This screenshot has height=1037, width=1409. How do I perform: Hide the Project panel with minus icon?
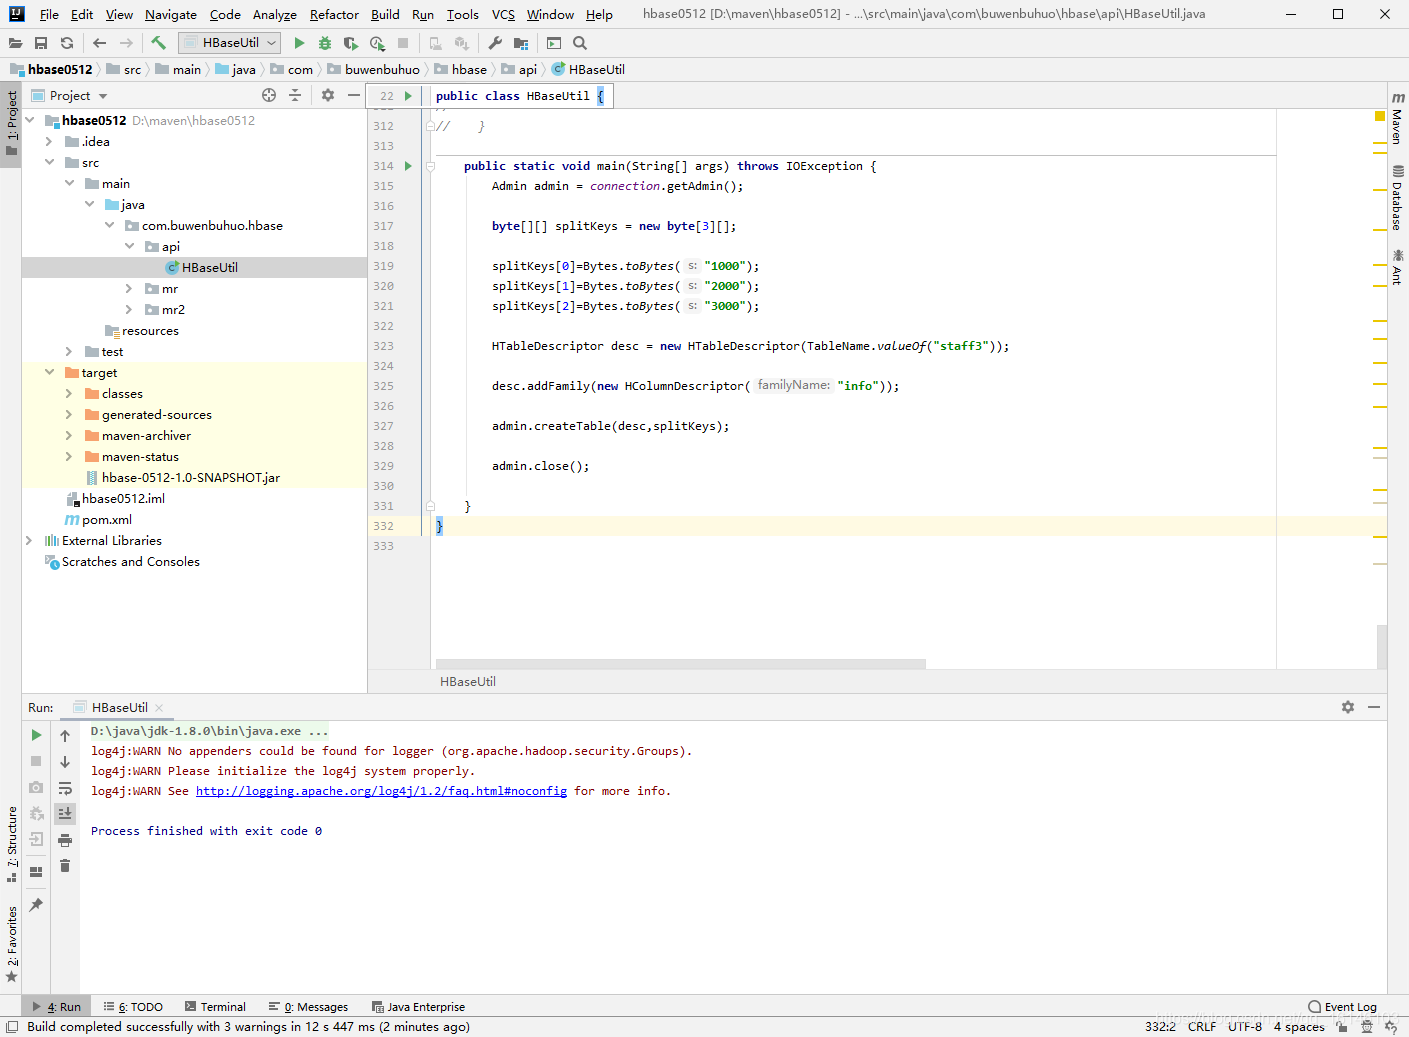point(353,95)
